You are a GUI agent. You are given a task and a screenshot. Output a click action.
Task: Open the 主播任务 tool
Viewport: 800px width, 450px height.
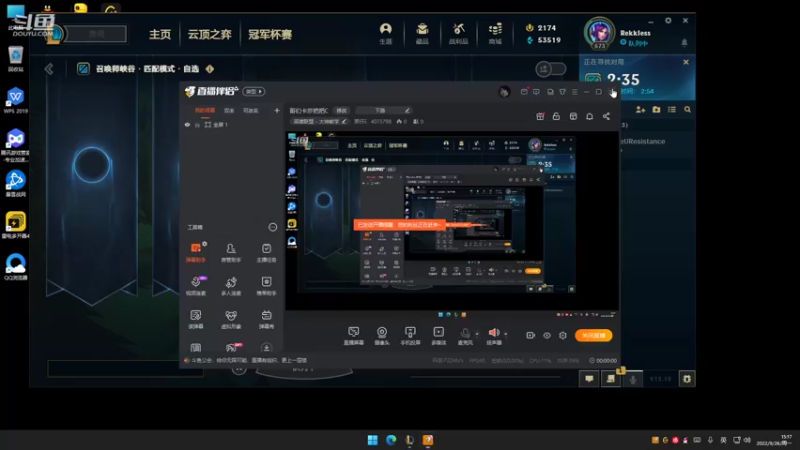(266, 252)
